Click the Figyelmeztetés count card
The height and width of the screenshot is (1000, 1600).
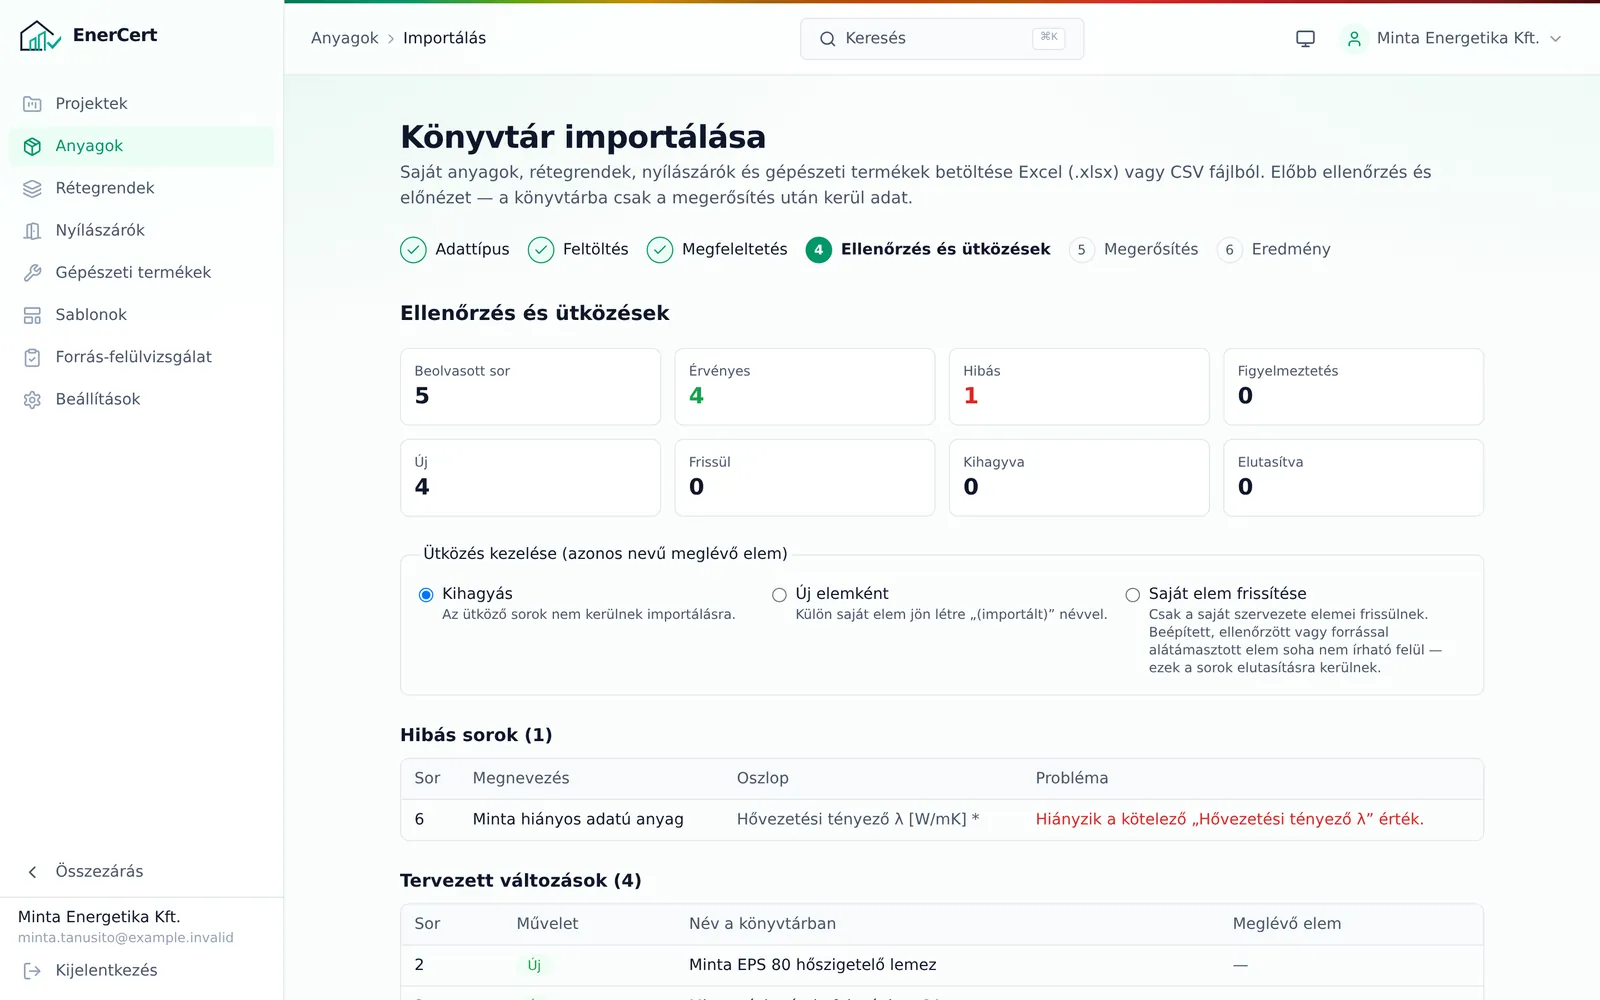point(1353,387)
